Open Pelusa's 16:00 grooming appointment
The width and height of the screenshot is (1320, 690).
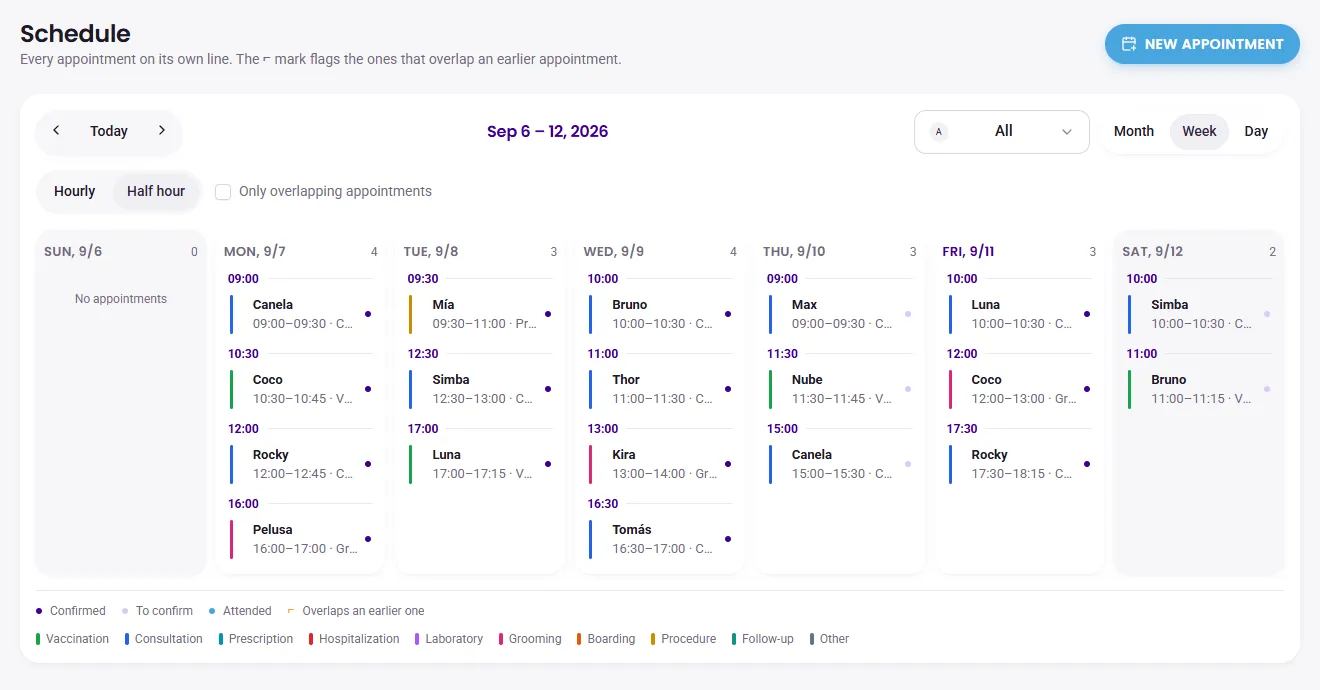click(x=300, y=539)
